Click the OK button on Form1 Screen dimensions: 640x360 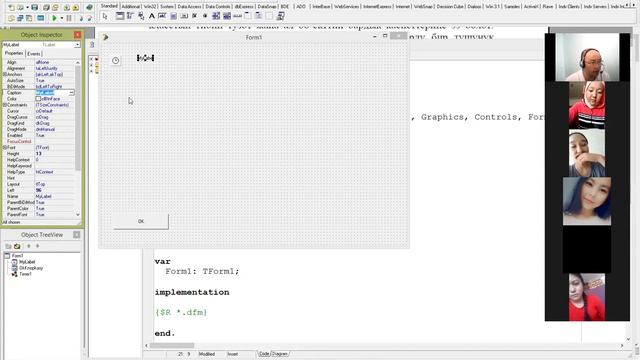click(x=141, y=221)
